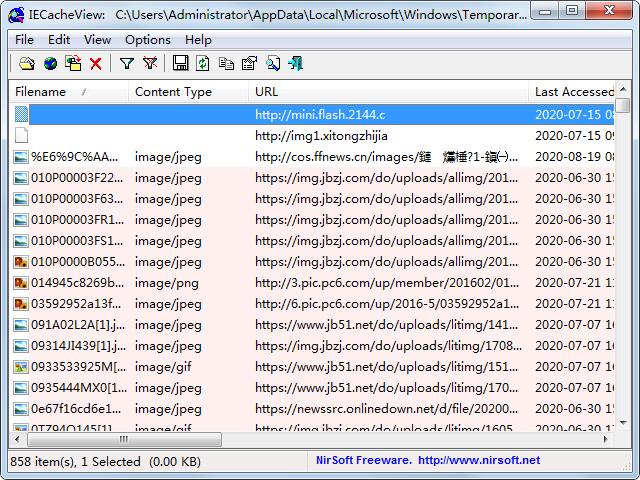Image resolution: width=640 pixels, height=480 pixels.
Task: Click the vertical scrollbar down arrow
Action: point(623,423)
